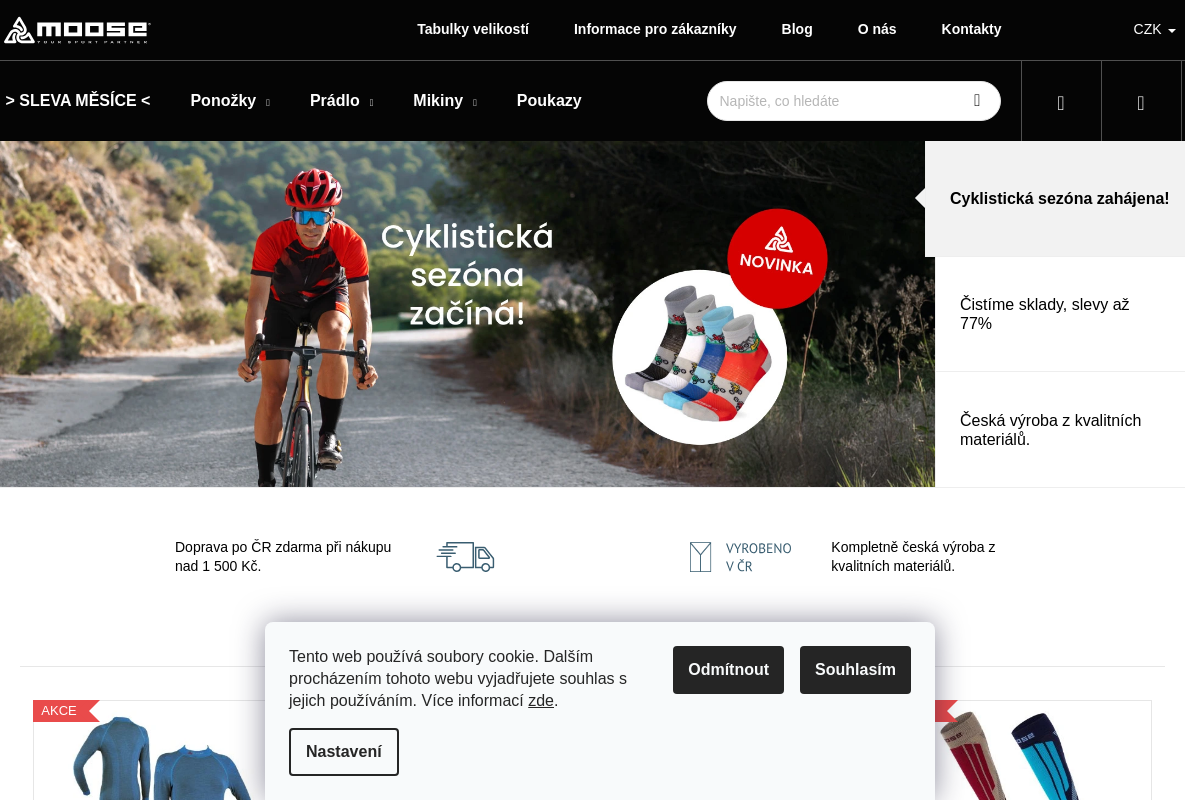This screenshot has height=800, width=1200.
Task: Click the Vyrobeno v ČR icon
Action: pos(740,557)
